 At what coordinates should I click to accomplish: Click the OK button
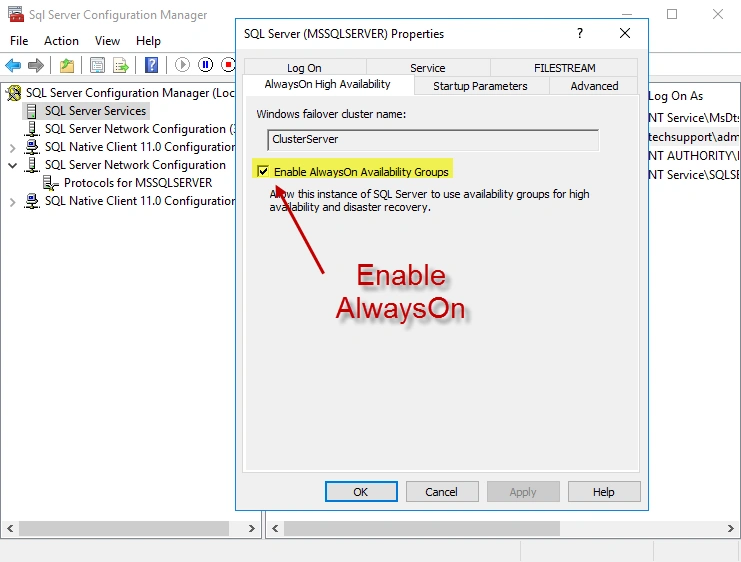[x=361, y=492]
